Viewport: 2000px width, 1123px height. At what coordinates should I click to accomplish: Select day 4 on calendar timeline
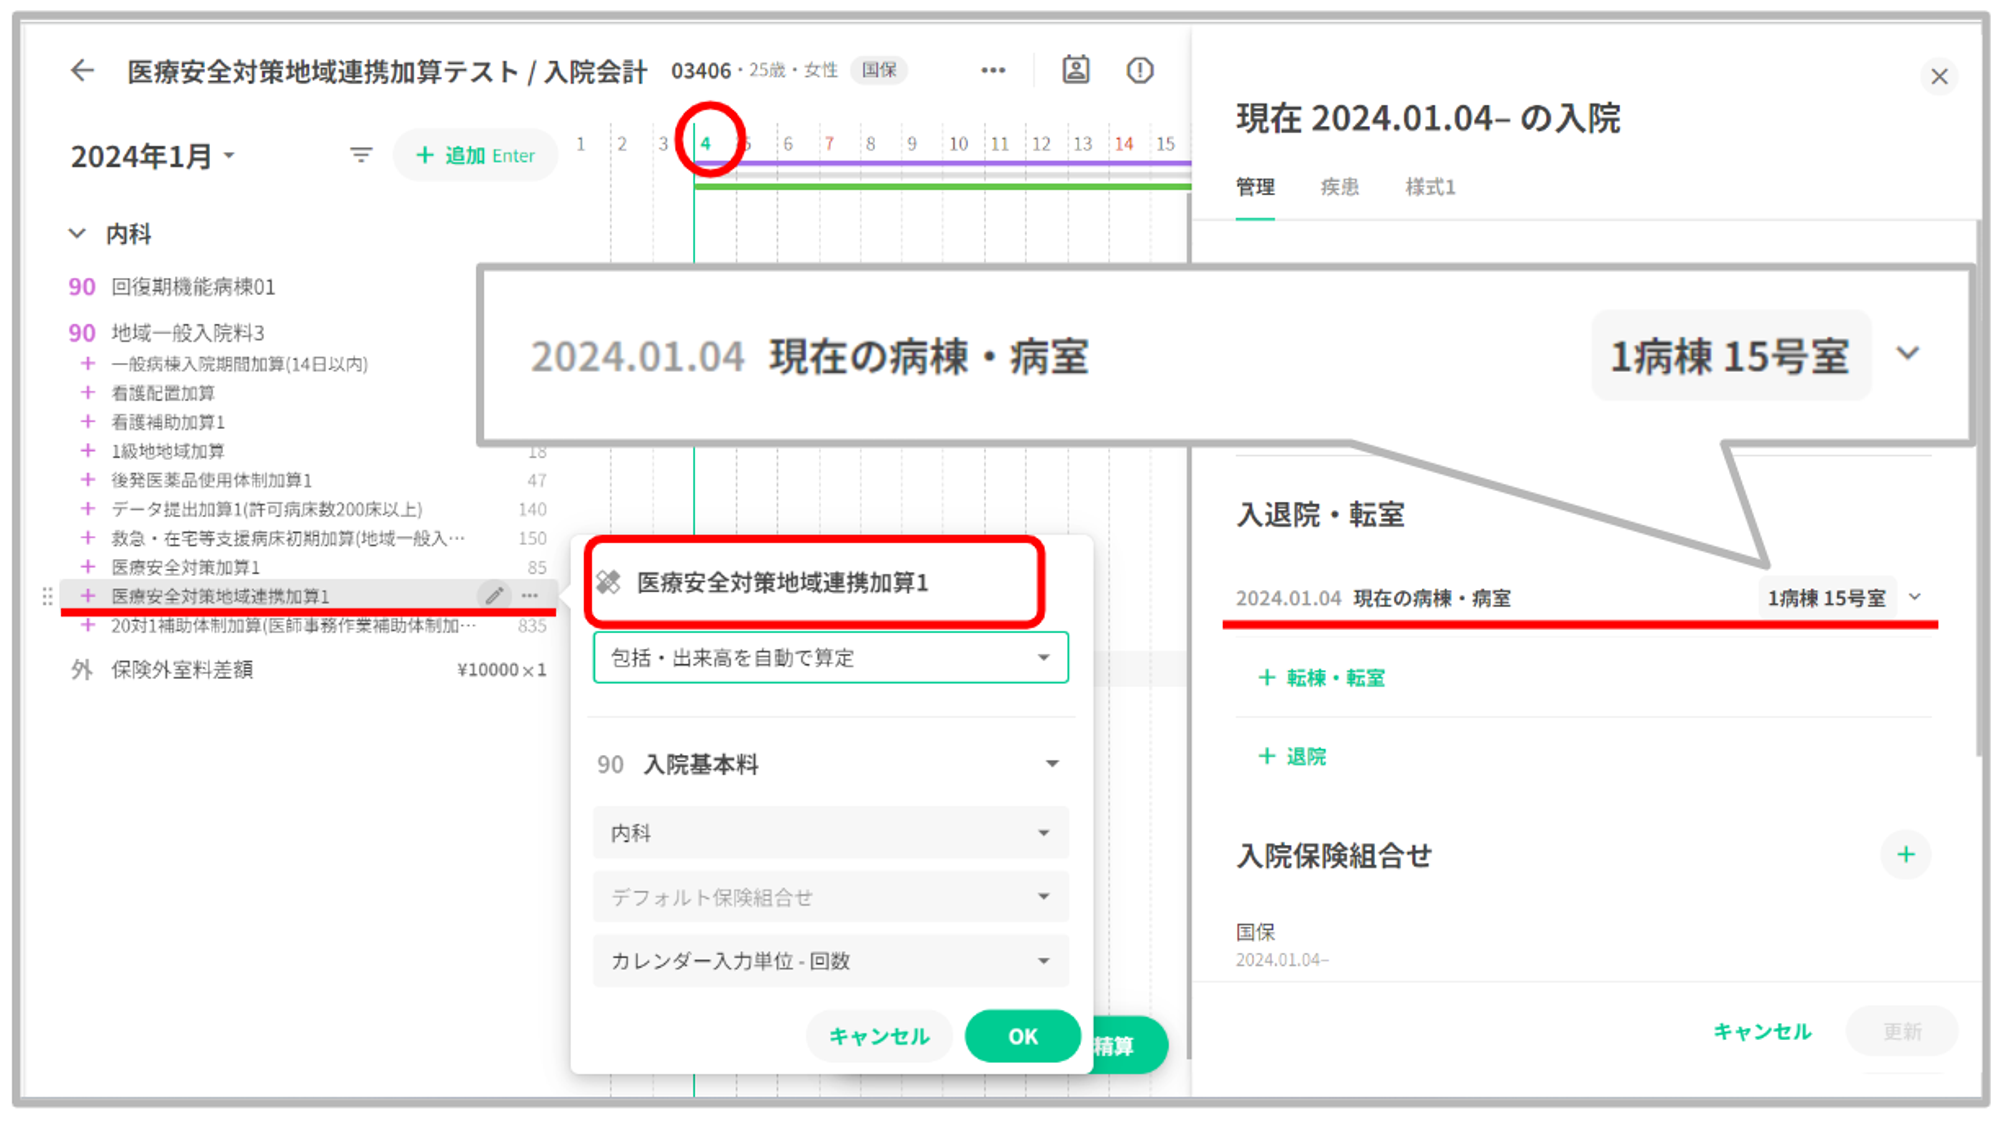pos(706,144)
